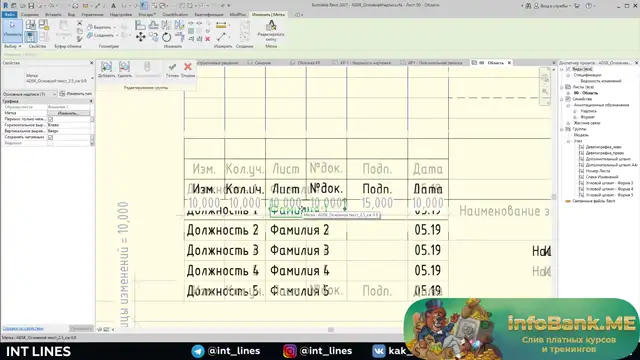Click the Edit Type icon in Properties

click(62, 94)
